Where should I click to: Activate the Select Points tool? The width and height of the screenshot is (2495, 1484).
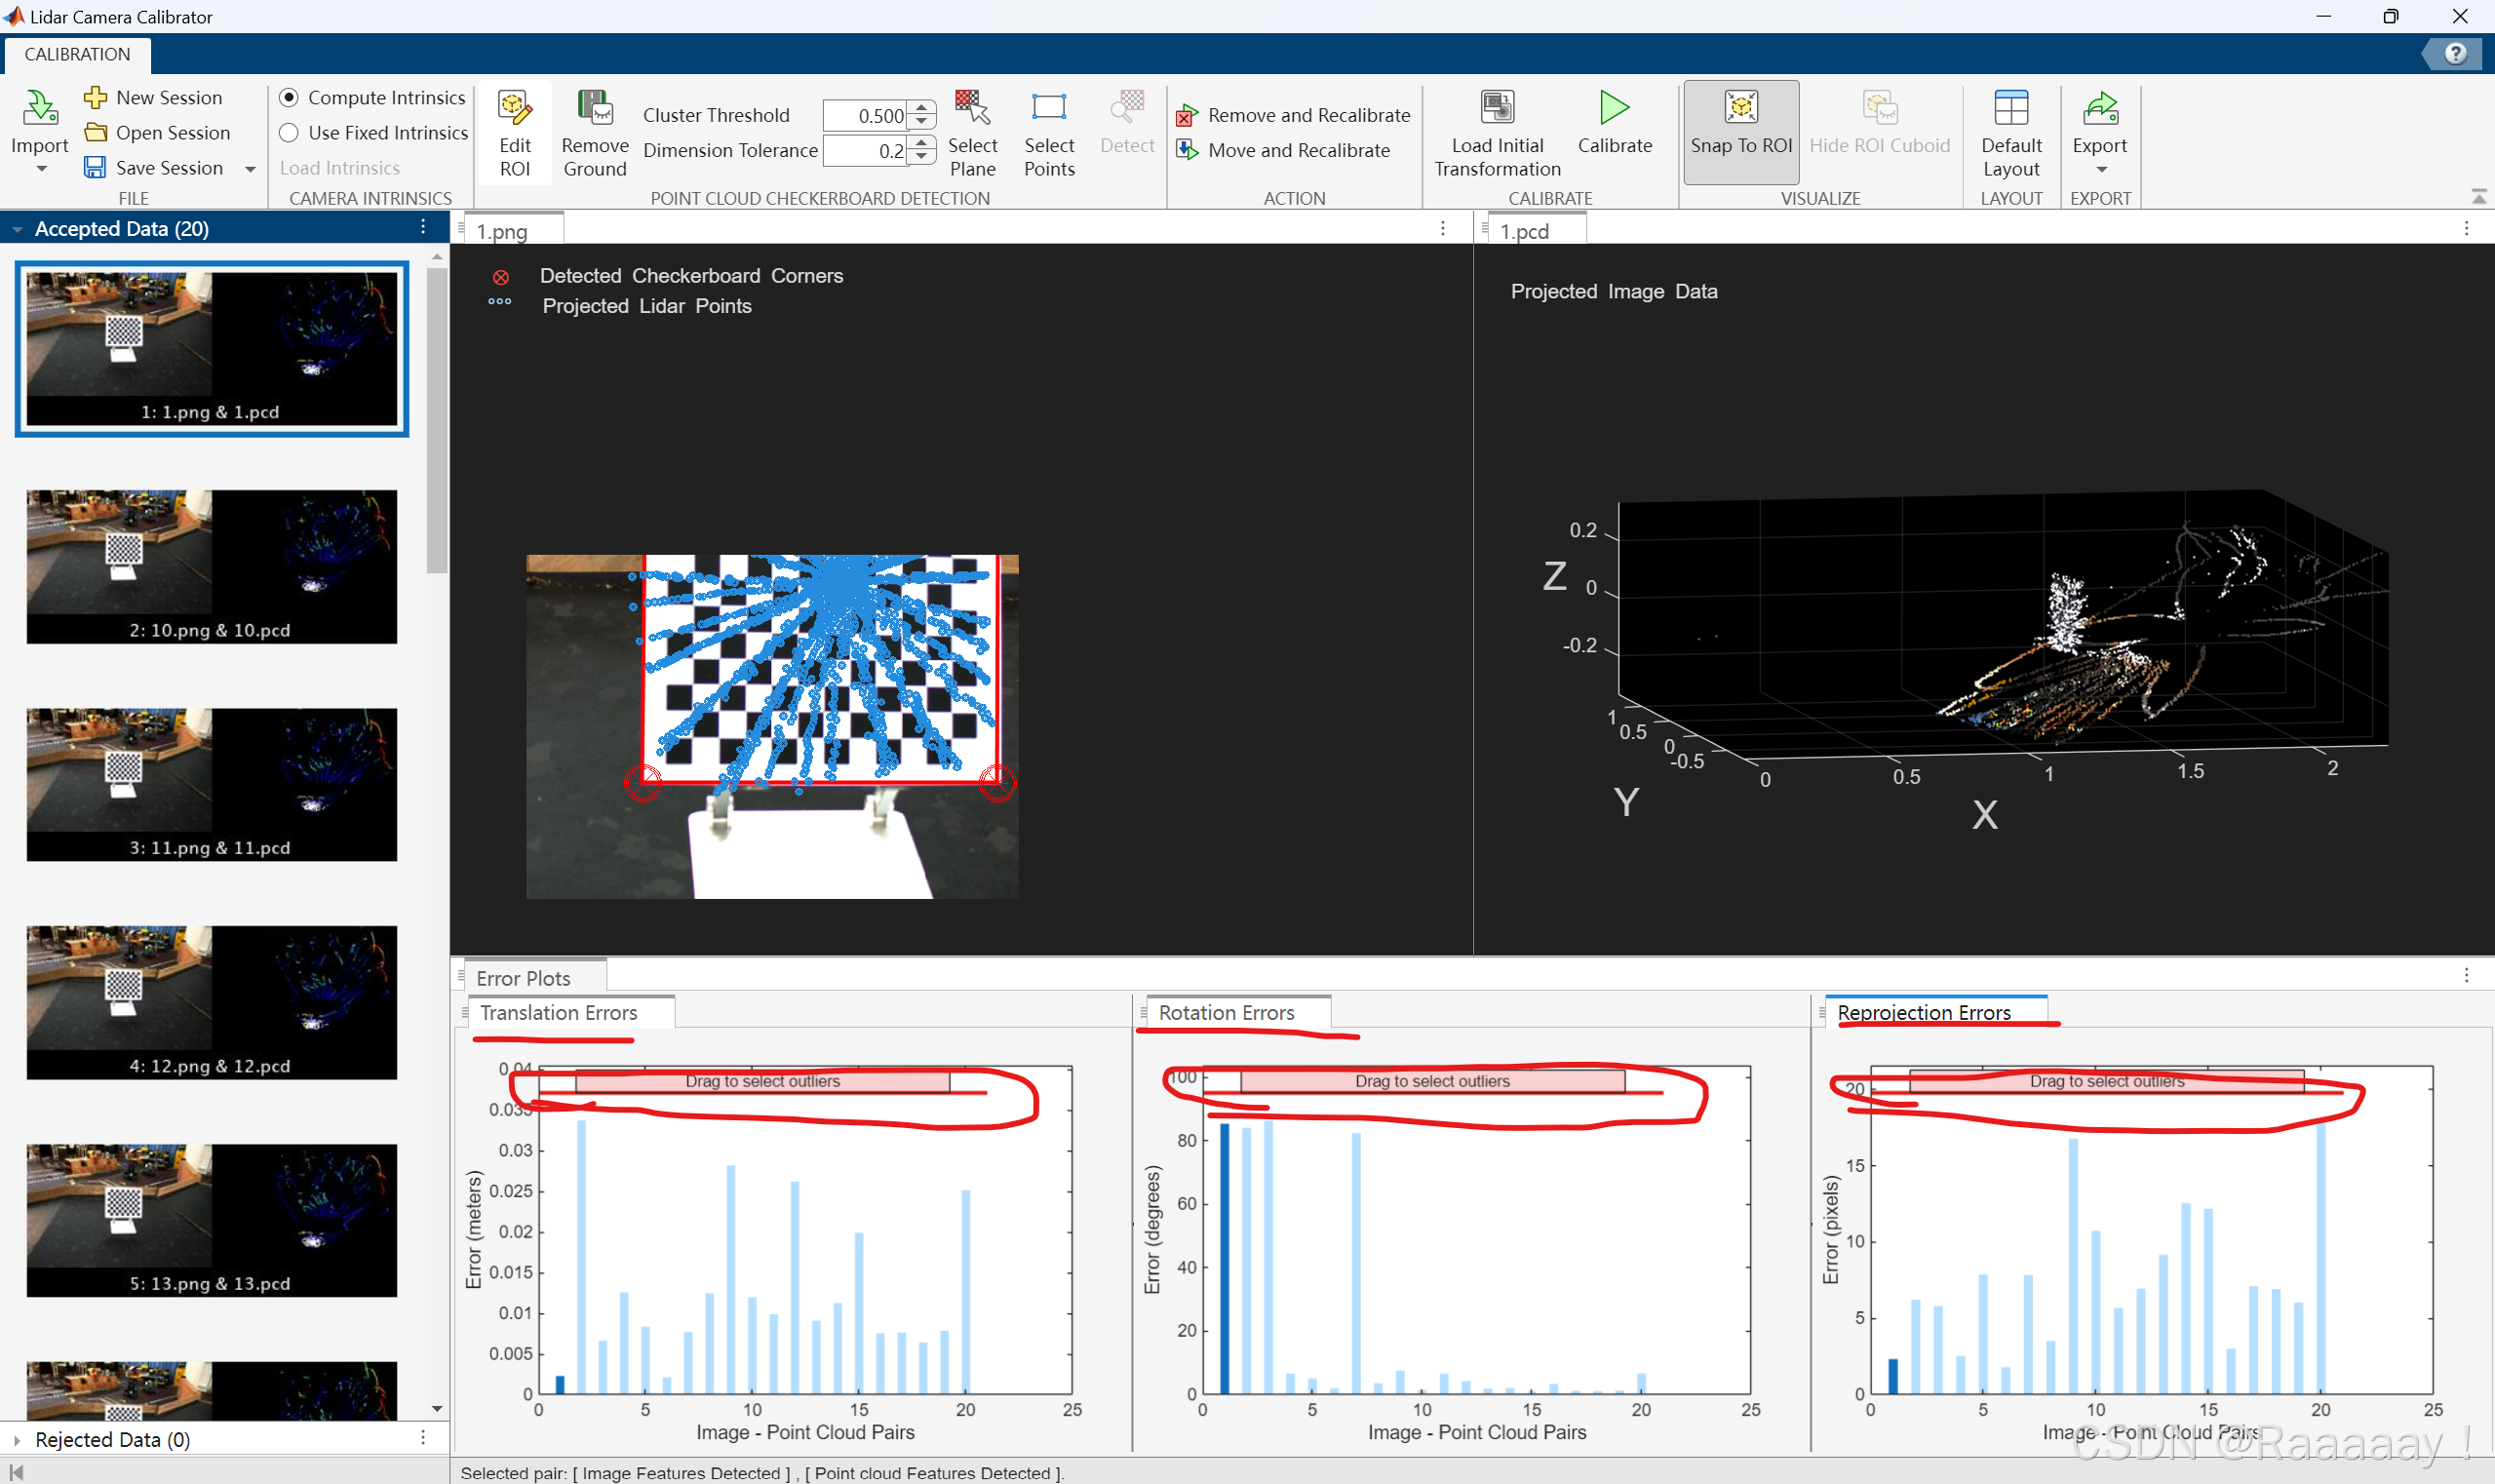[x=1048, y=108]
